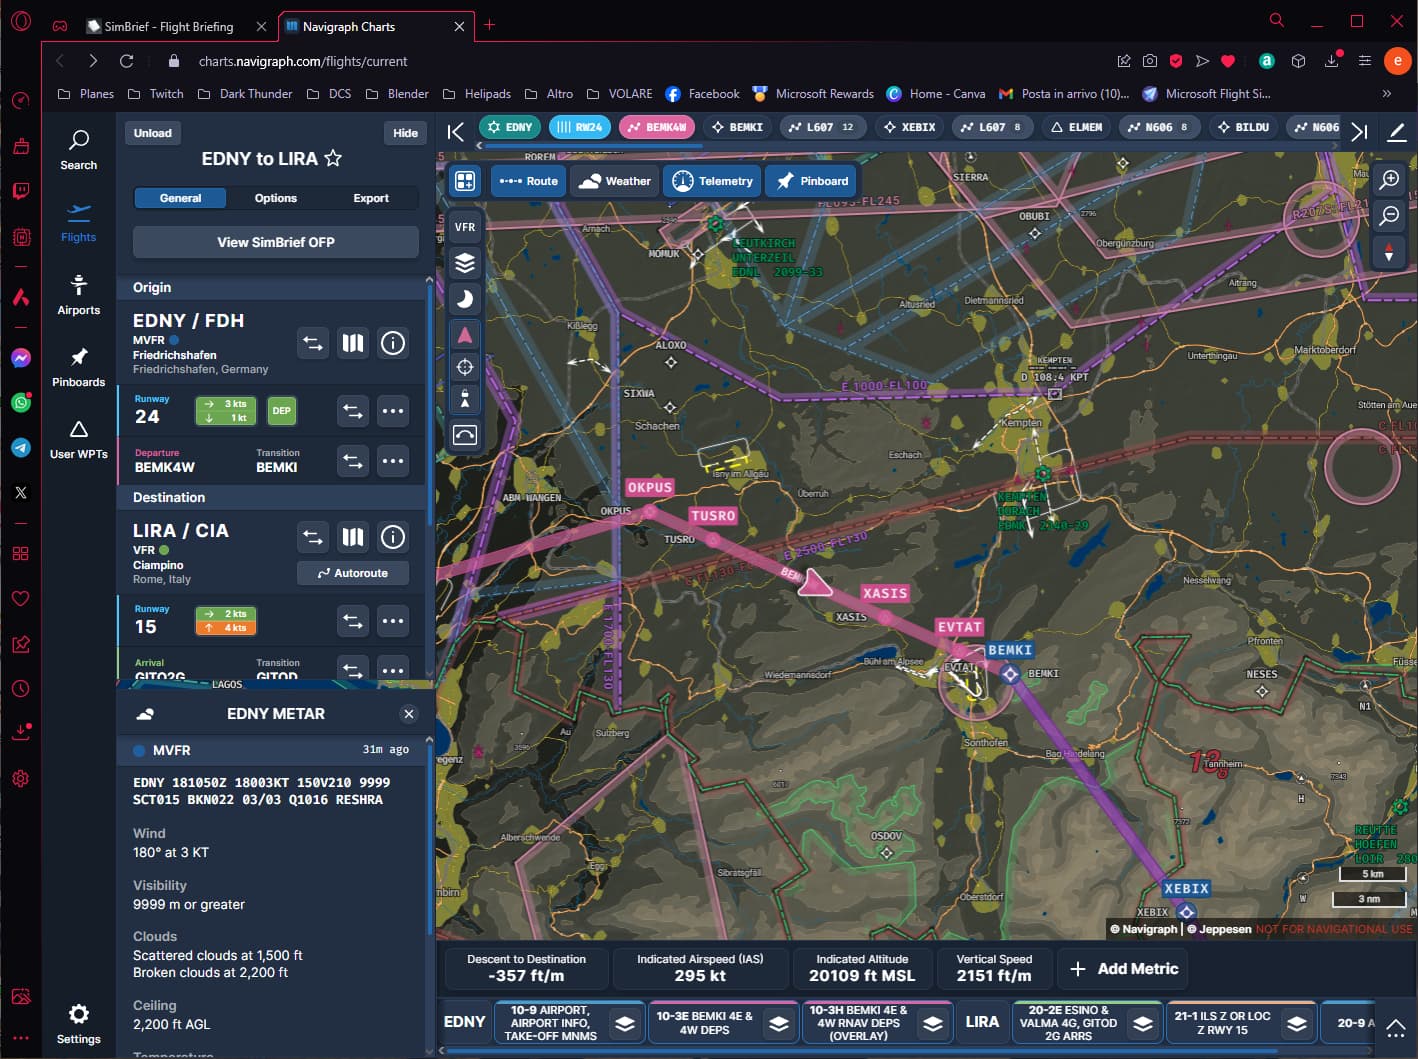Screen dimensions: 1418x1059
Task: Open runway 24 more options menu
Action: 393,411
